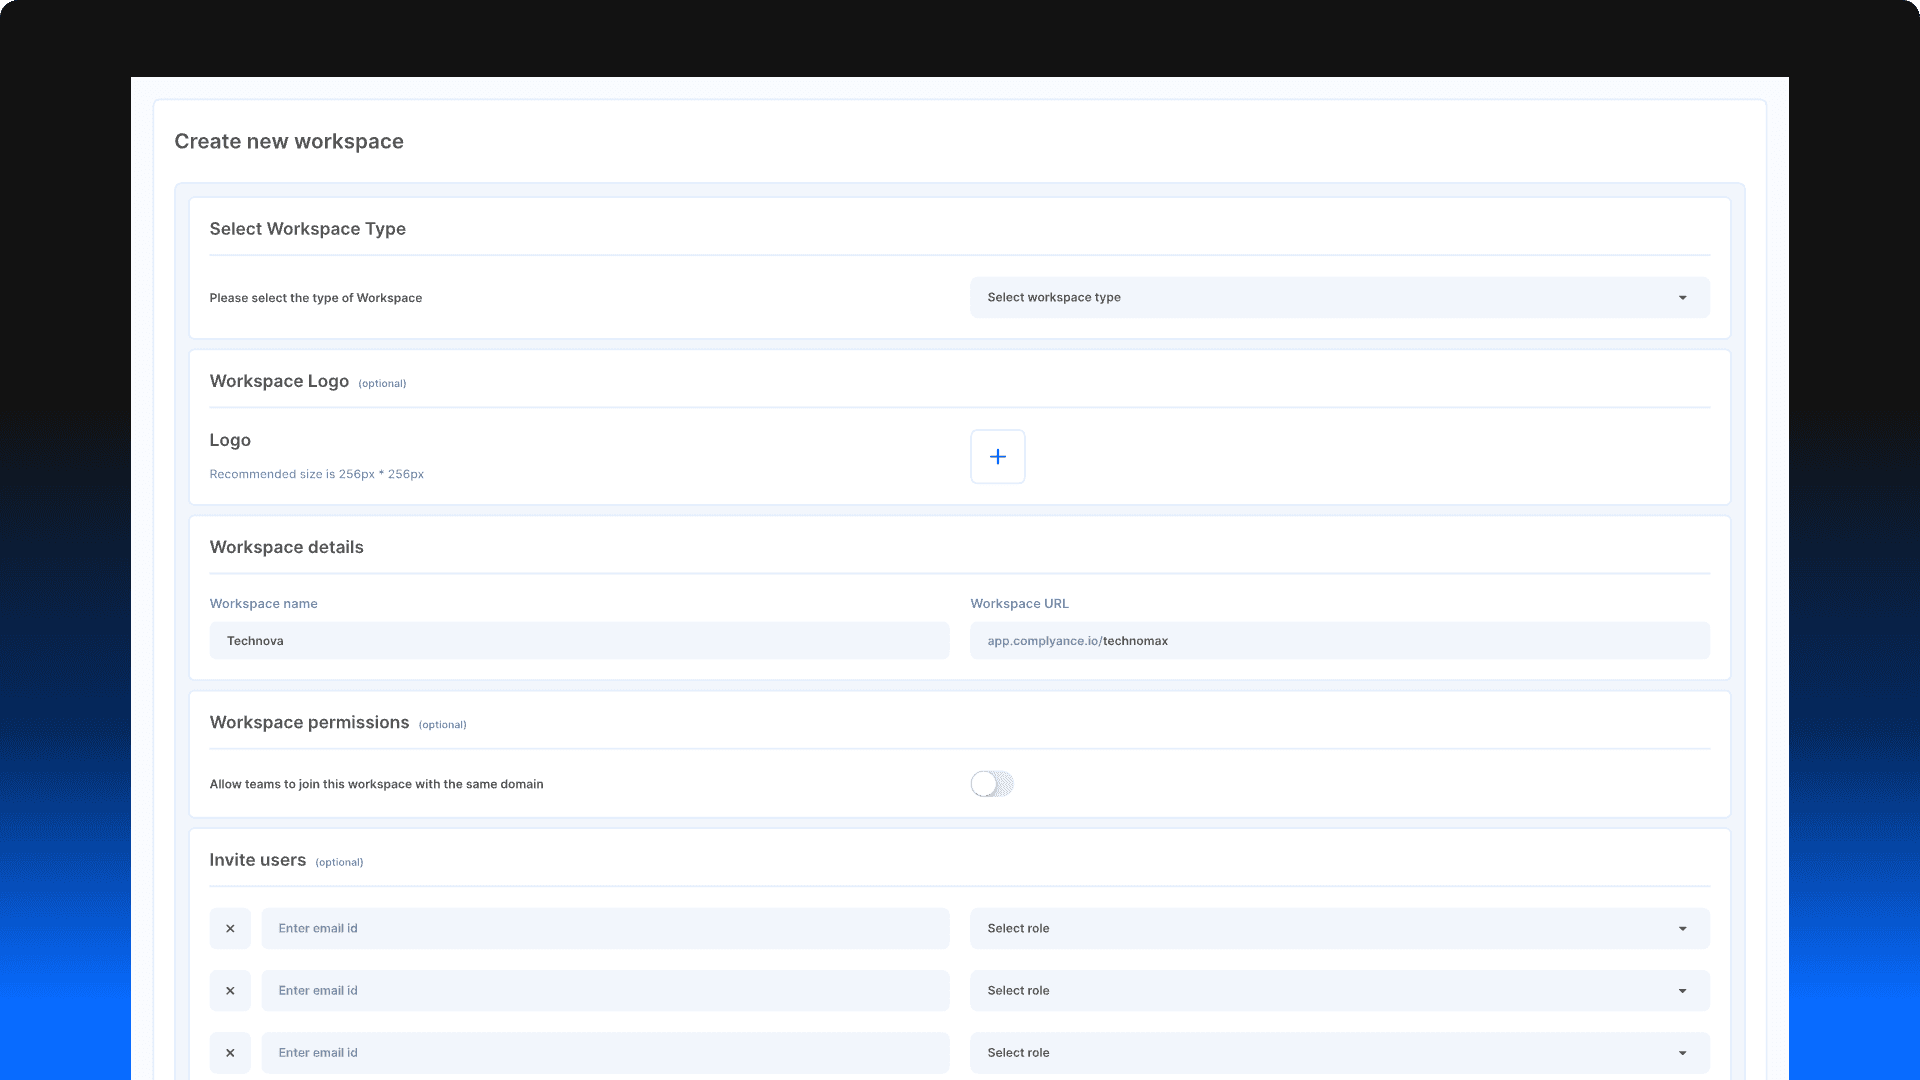Focus the first Enter email id field
The image size is (1920, 1080).
605,929
